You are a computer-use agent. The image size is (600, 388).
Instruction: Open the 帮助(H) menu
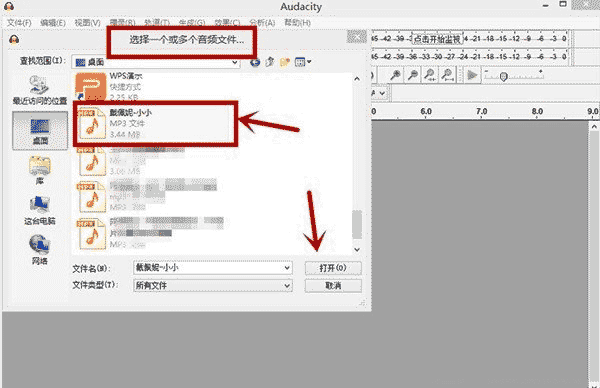[x=297, y=23]
